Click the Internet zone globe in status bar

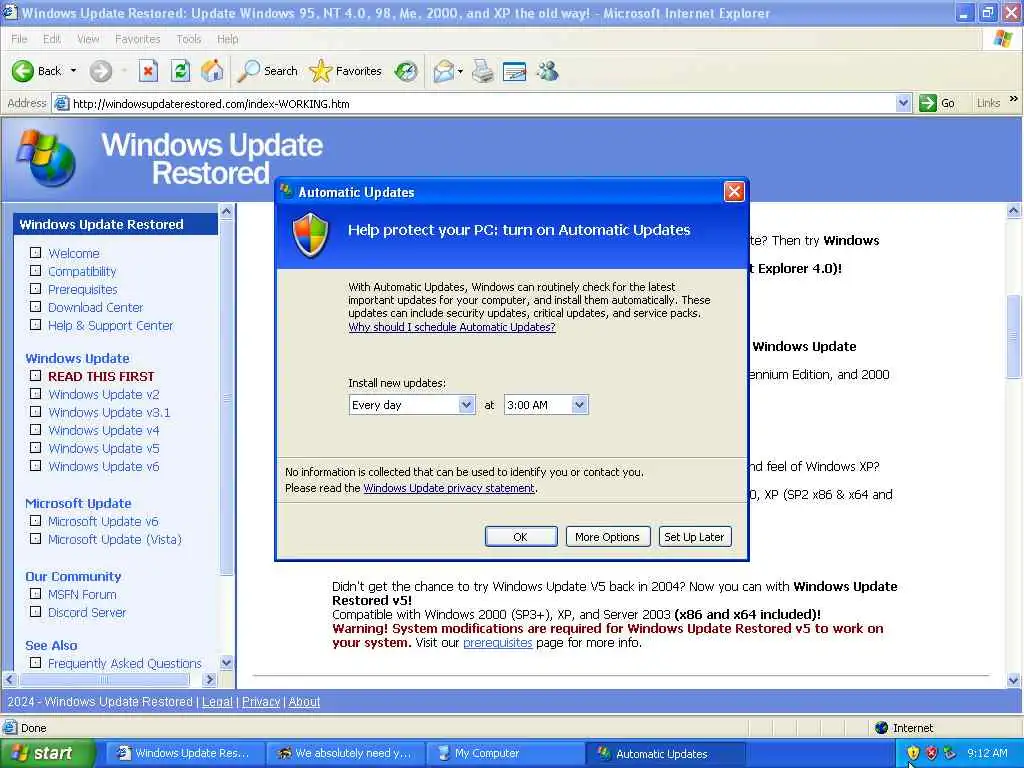click(x=882, y=728)
